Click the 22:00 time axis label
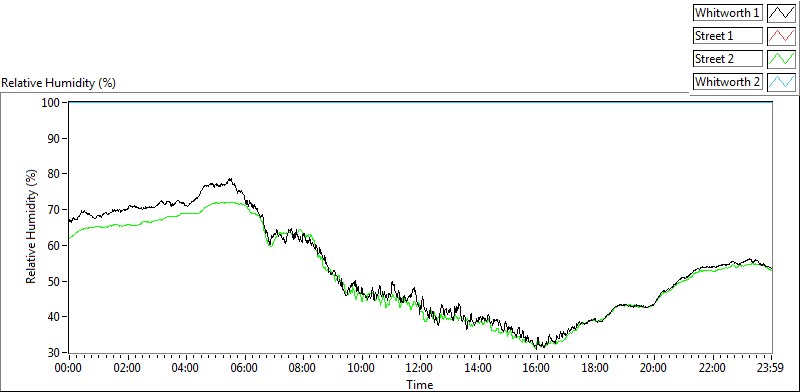800x392 pixels. 713,367
